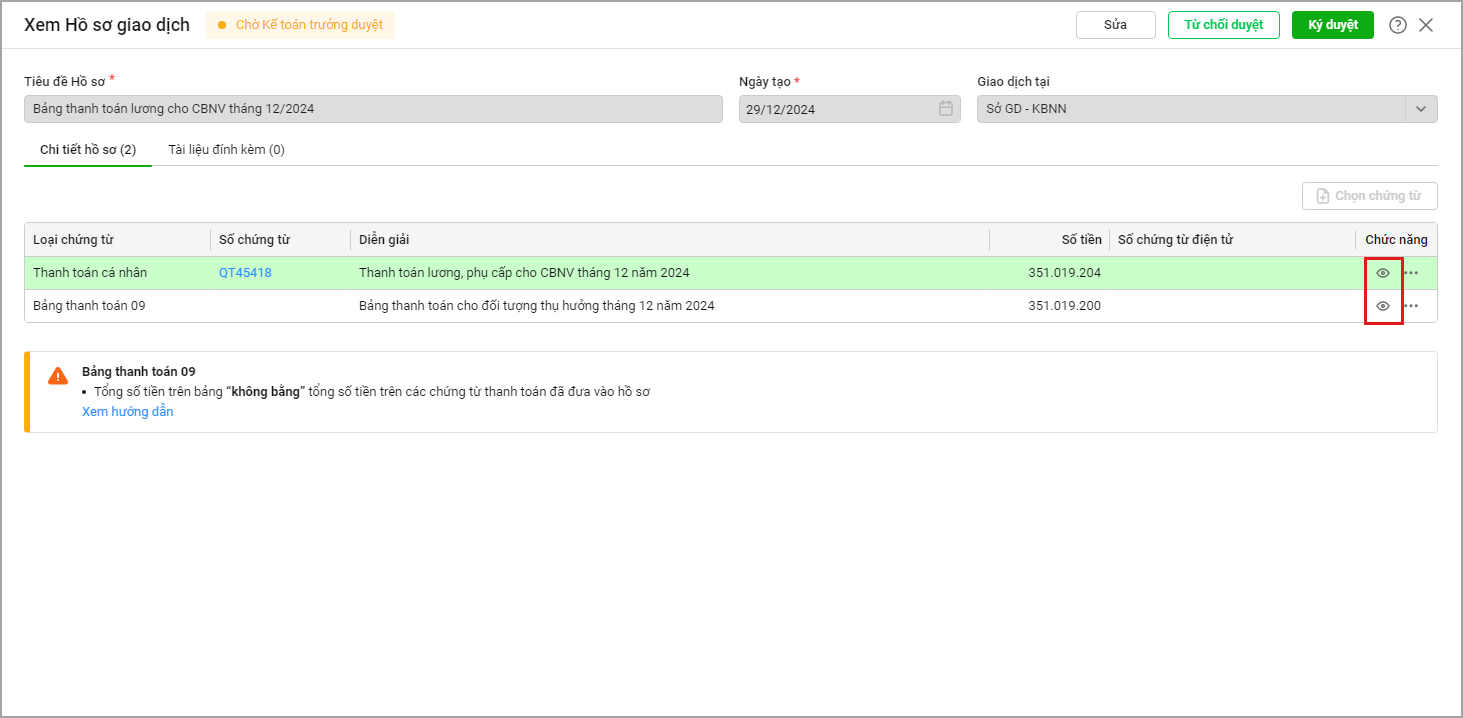The width and height of the screenshot is (1463, 718).
Task: Click the help question mark icon
Action: pos(1397,25)
